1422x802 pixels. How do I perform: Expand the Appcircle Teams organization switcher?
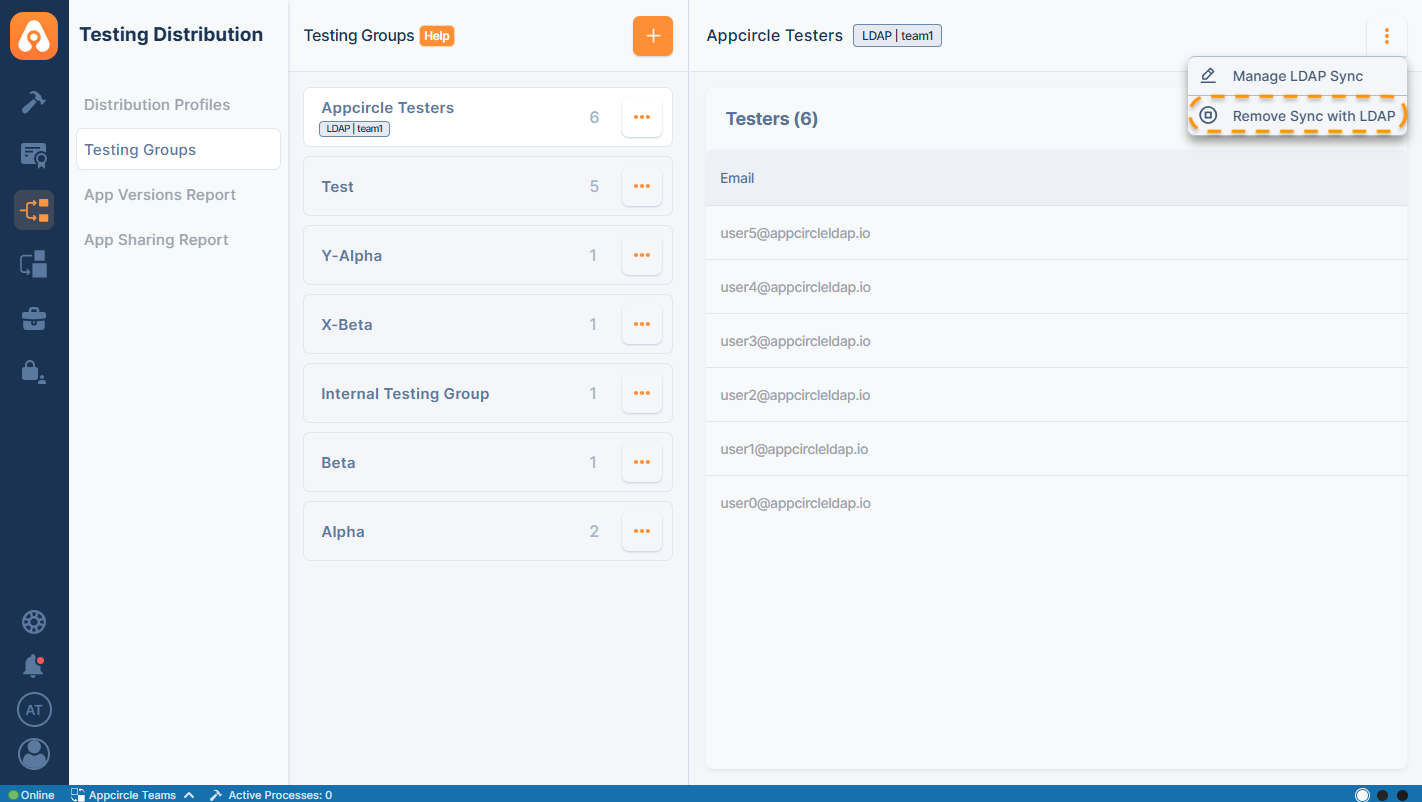coord(132,795)
